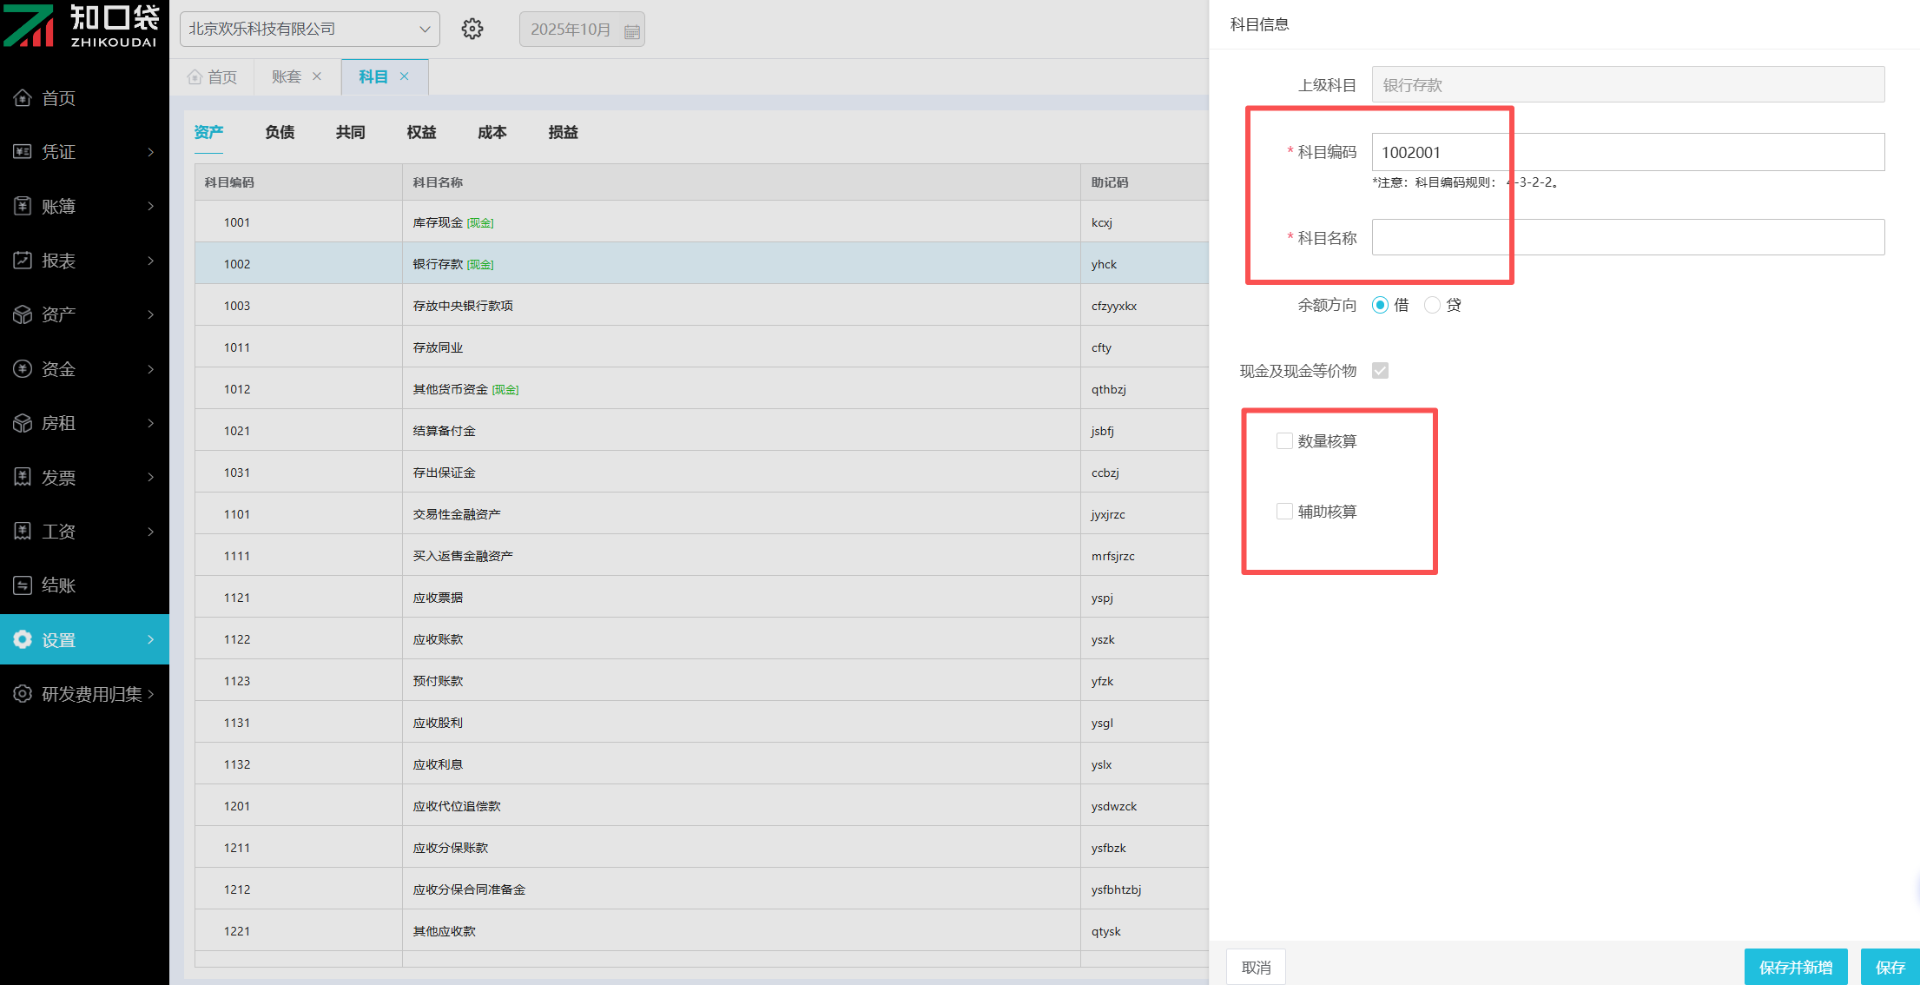Select the 贷 balance direction radio button

pyautogui.click(x=1432, y=305)
